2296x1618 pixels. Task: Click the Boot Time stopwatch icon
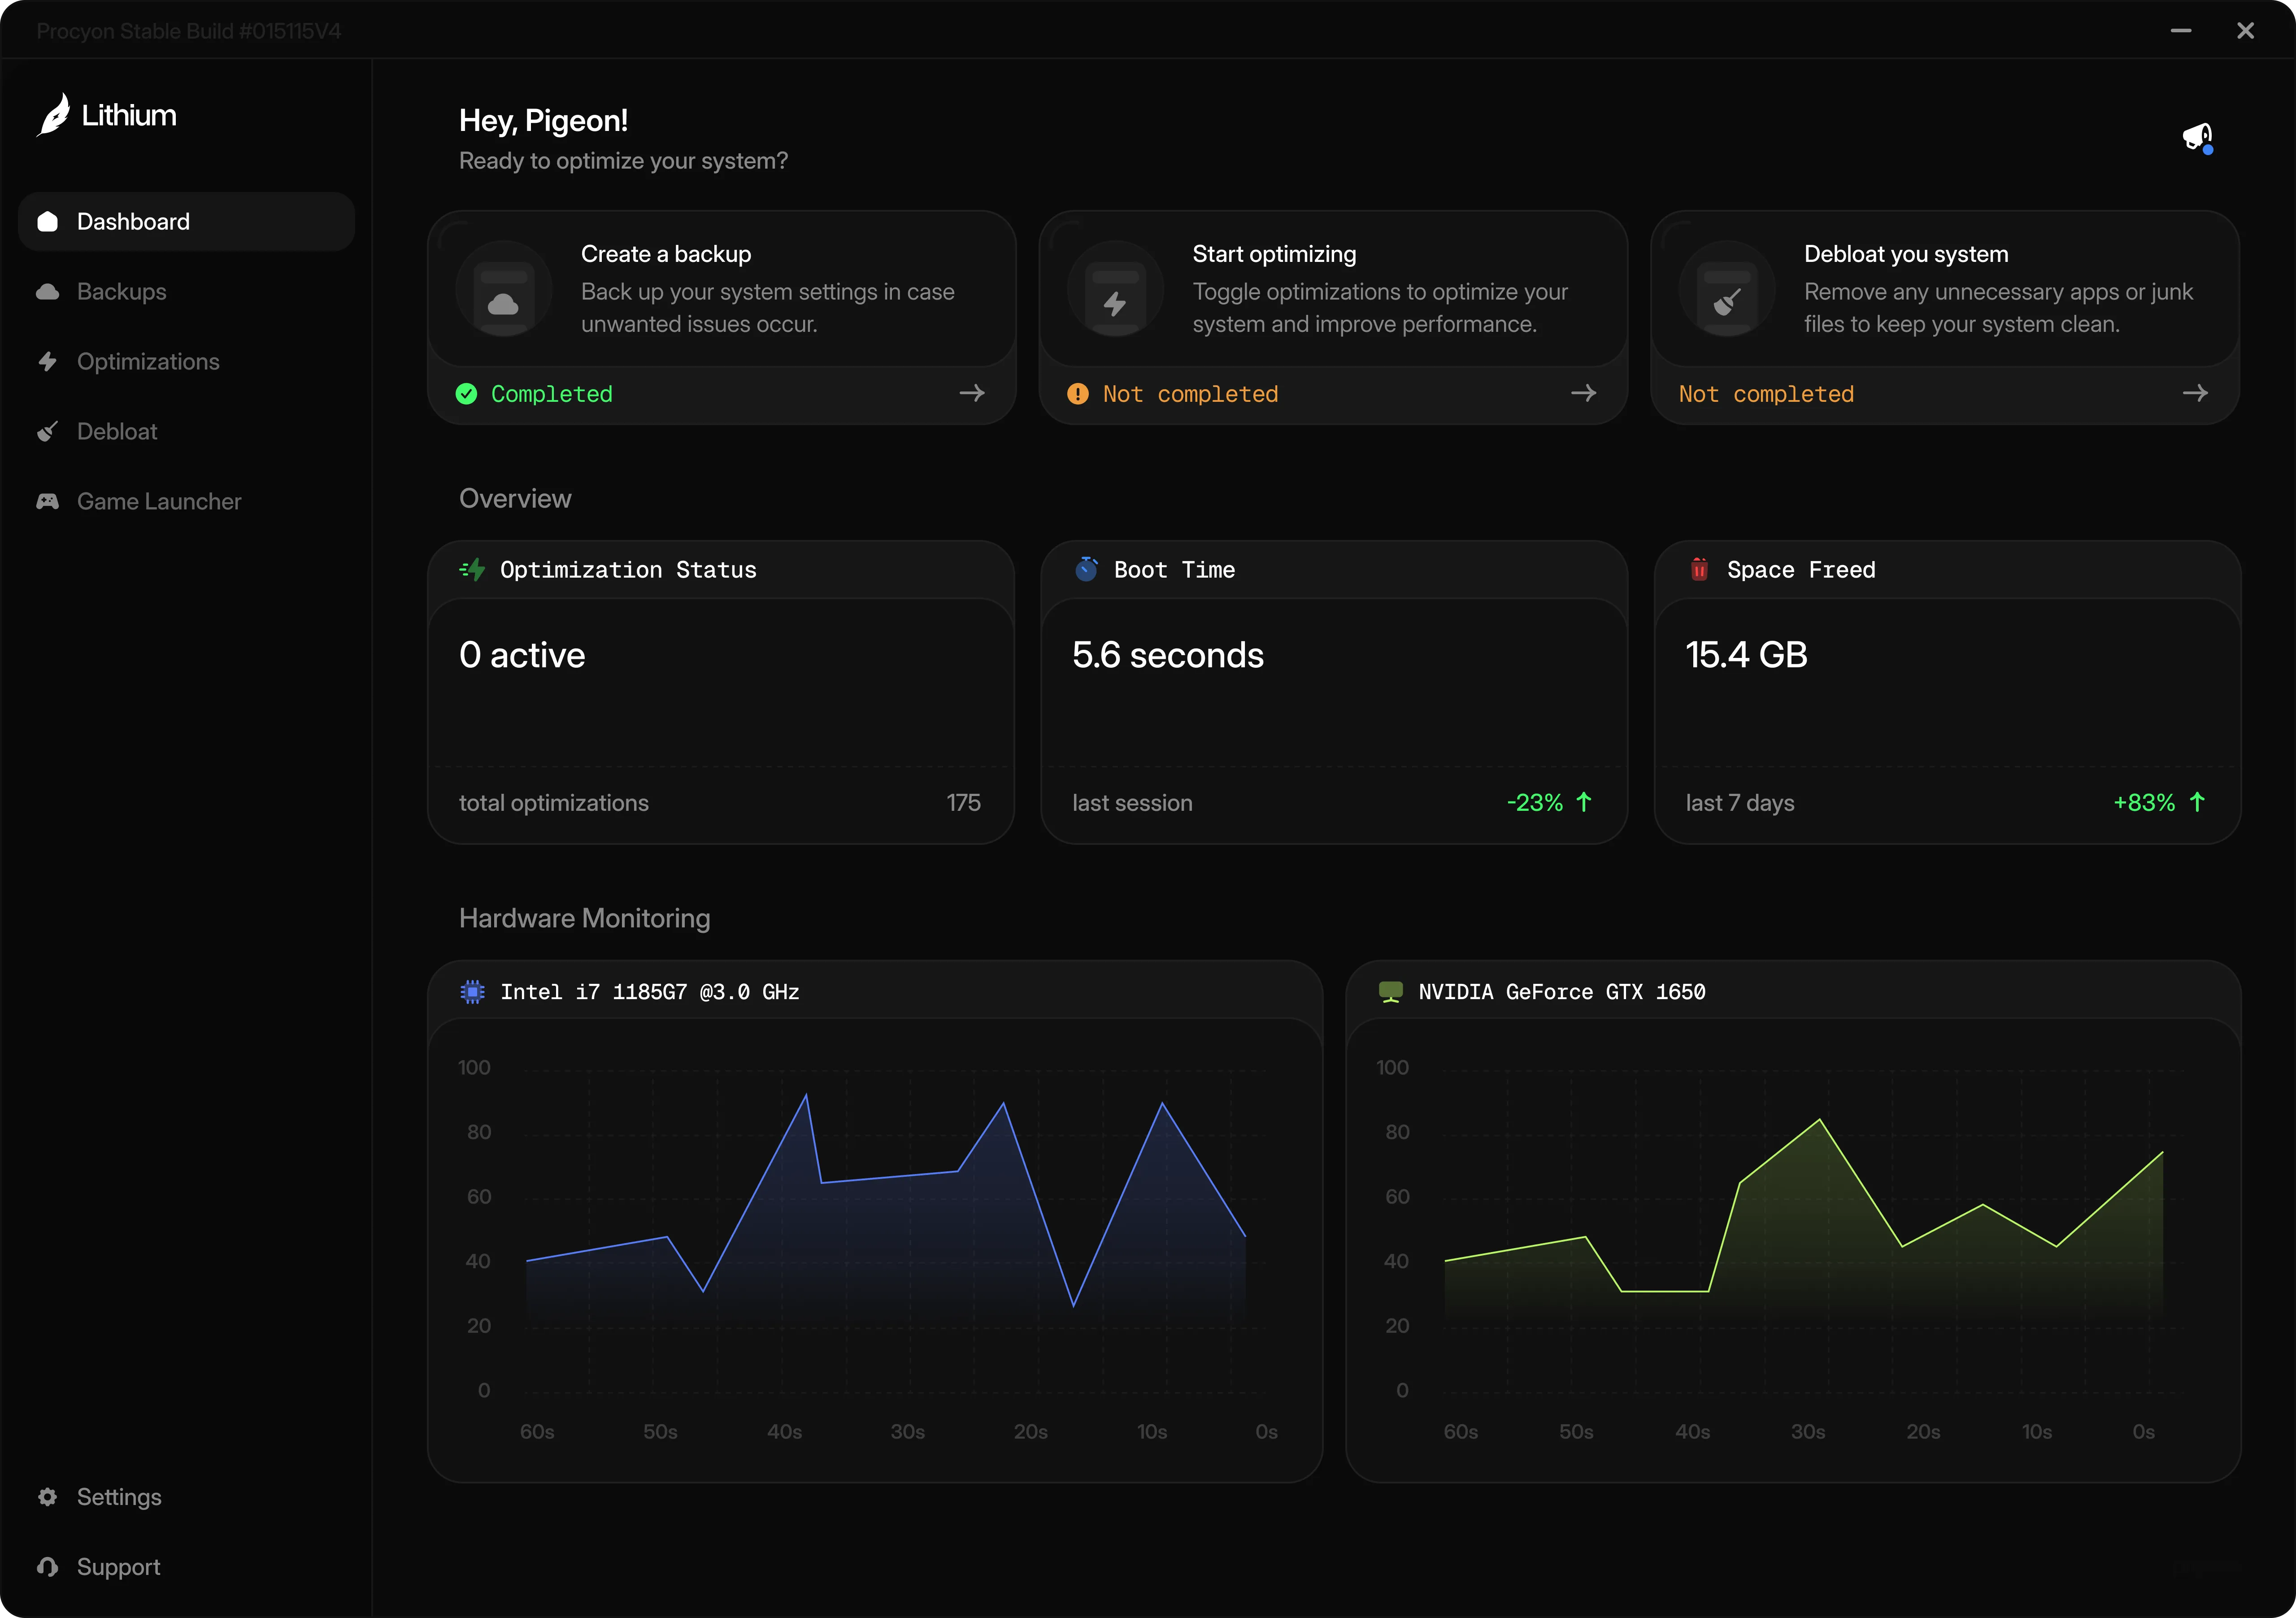[1086, 569]
